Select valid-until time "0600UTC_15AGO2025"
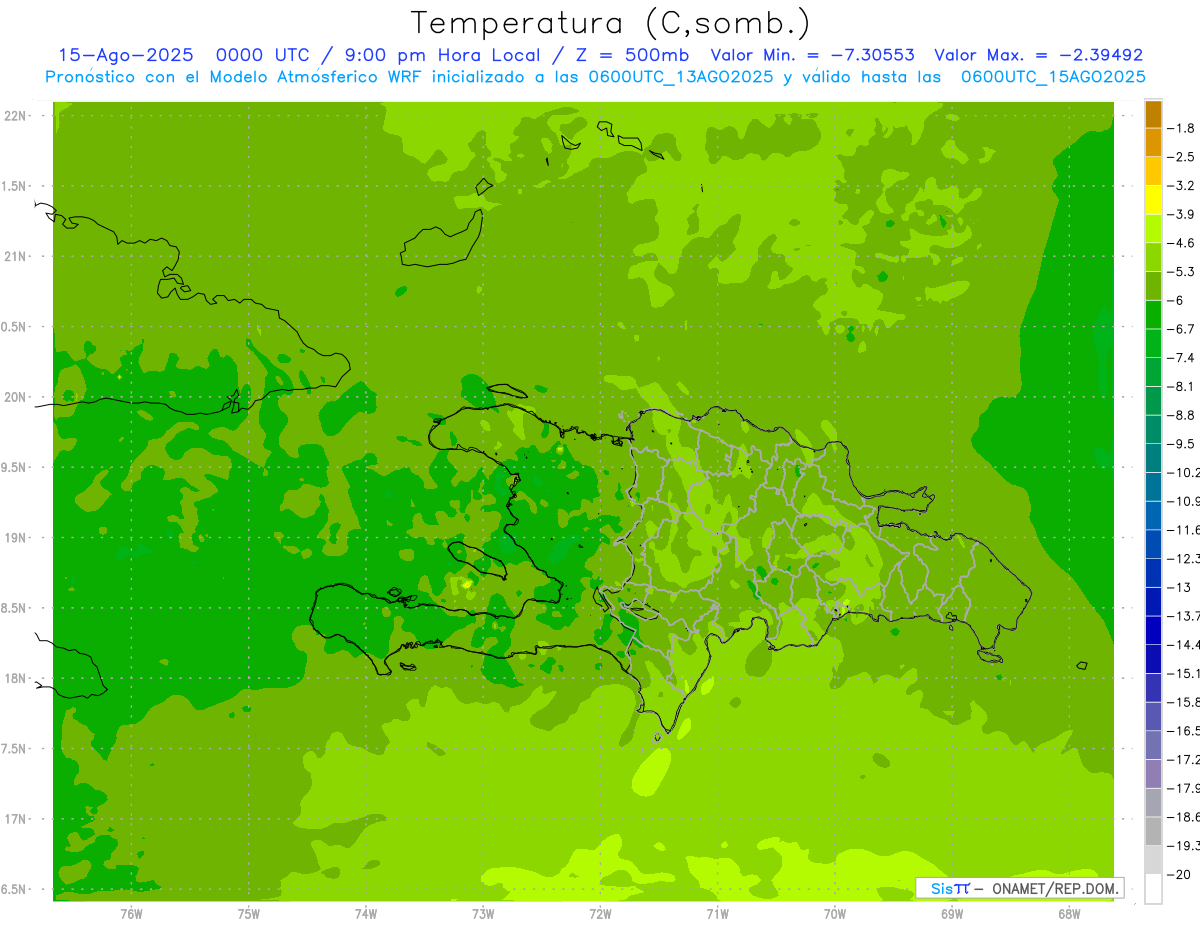This screenshot has height=927, width=1200. pyautogui.click(x=1053, y=77)
